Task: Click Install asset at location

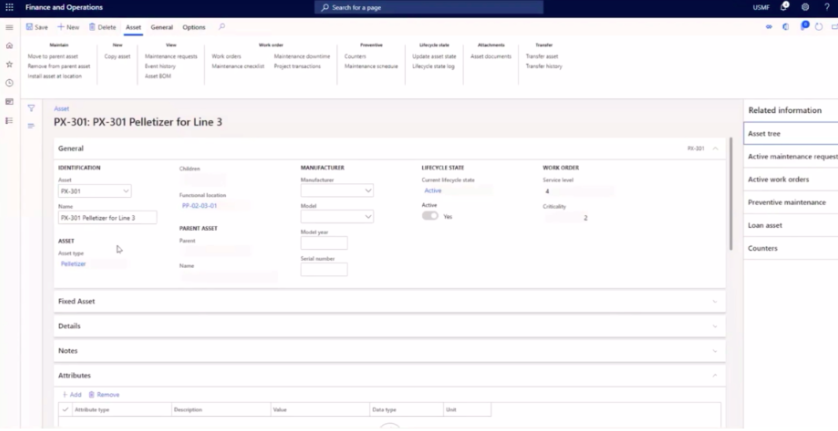Action: coord(55,76)
